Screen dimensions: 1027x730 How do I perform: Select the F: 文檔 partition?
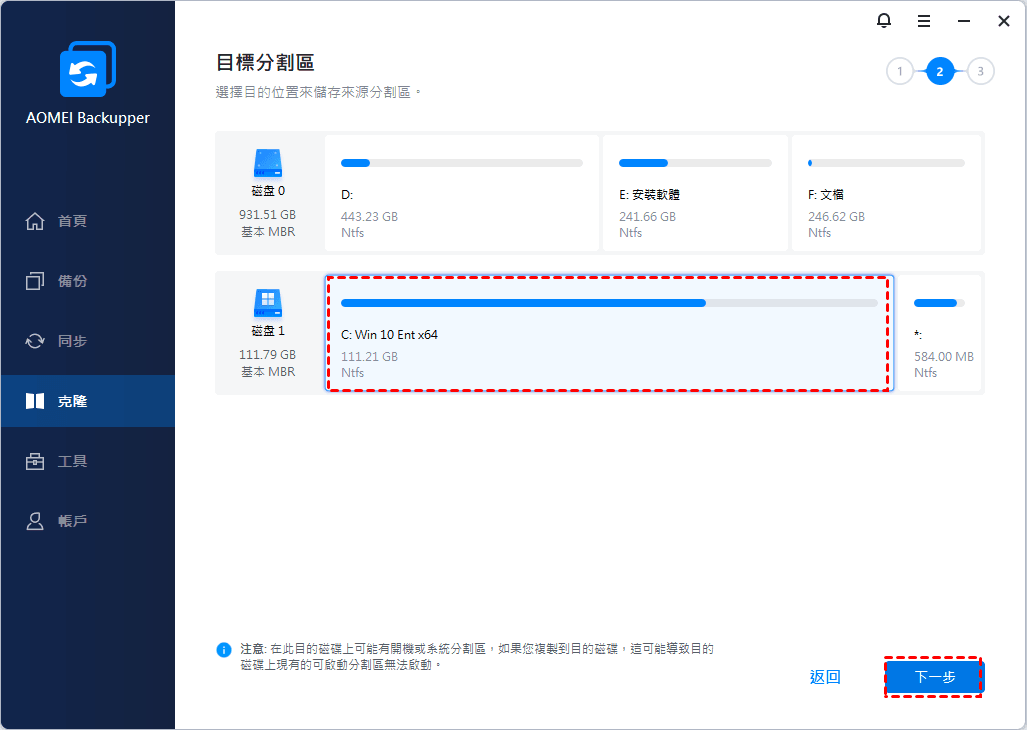coord(886,193)
